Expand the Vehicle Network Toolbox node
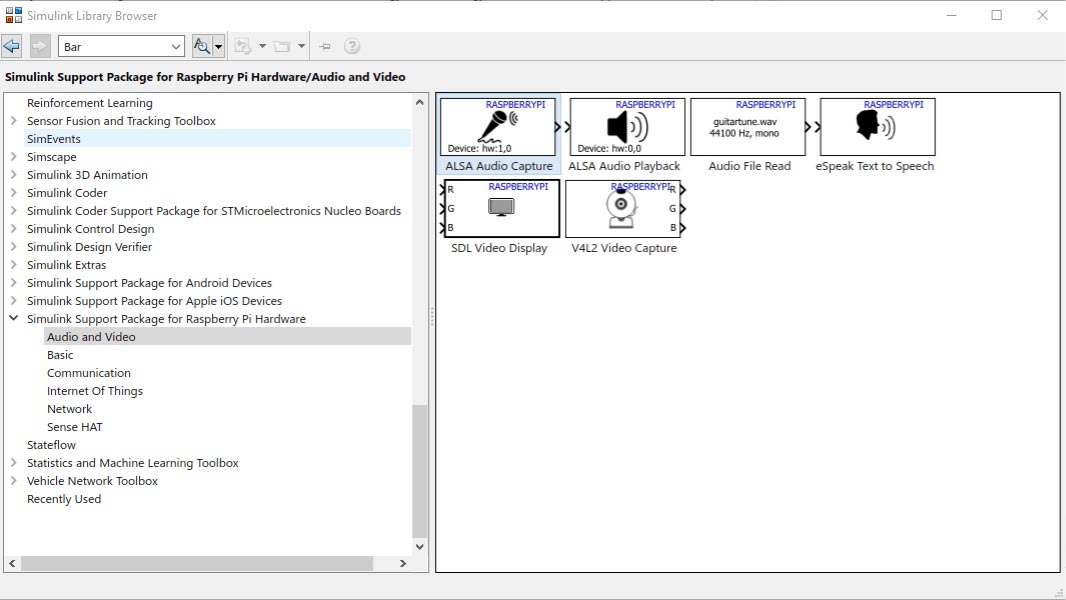 point(13,481)
